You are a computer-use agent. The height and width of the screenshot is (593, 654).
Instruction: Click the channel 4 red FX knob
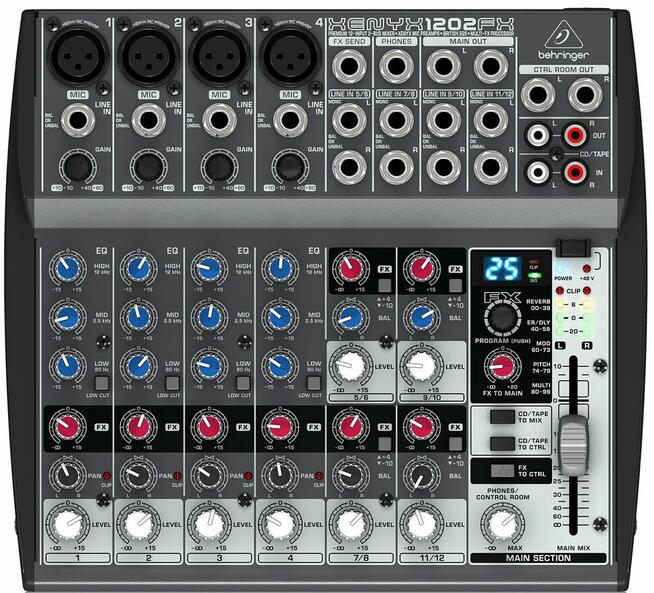[x=280, y=428]
